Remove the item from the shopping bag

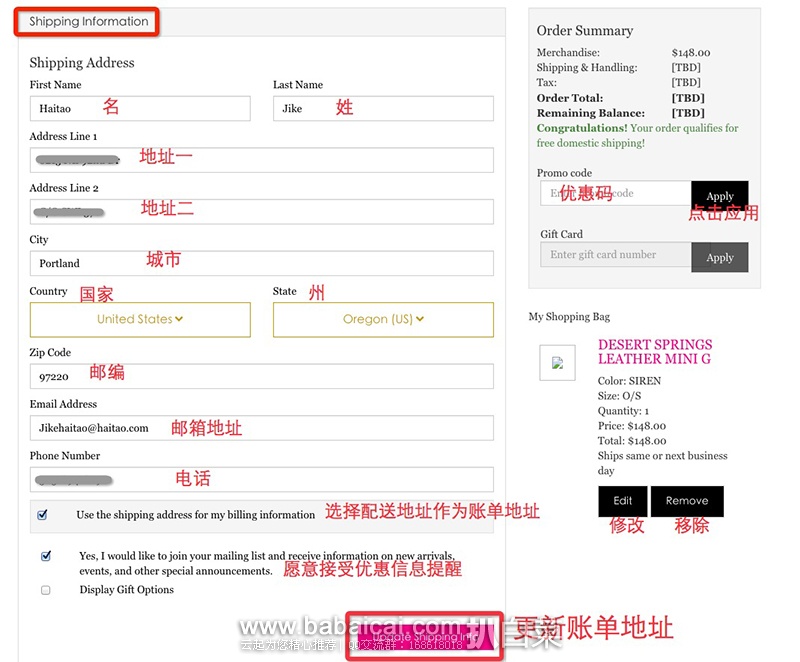tap(687, 501)
